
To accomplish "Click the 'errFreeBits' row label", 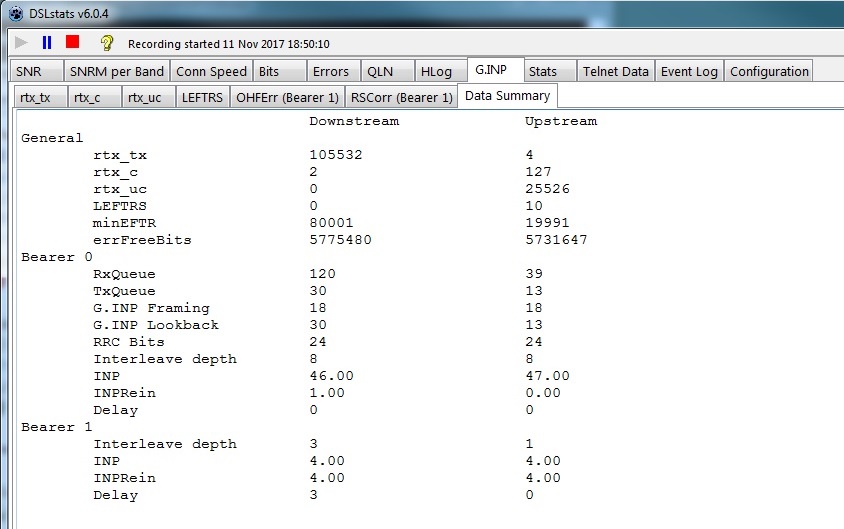I will (142, 240).
